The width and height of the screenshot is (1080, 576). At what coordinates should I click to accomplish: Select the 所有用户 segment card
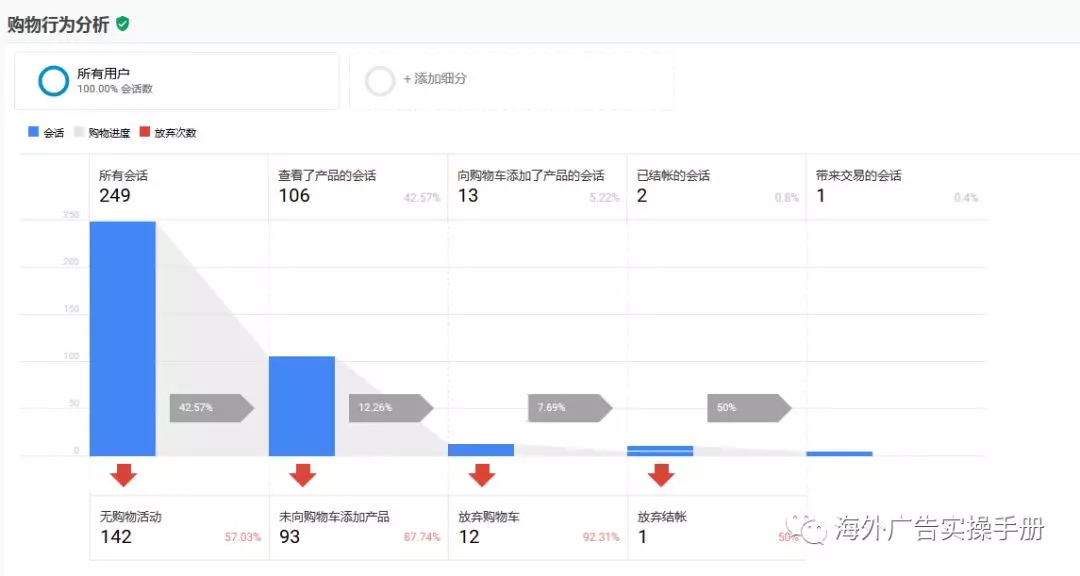[x=176, y=81]
